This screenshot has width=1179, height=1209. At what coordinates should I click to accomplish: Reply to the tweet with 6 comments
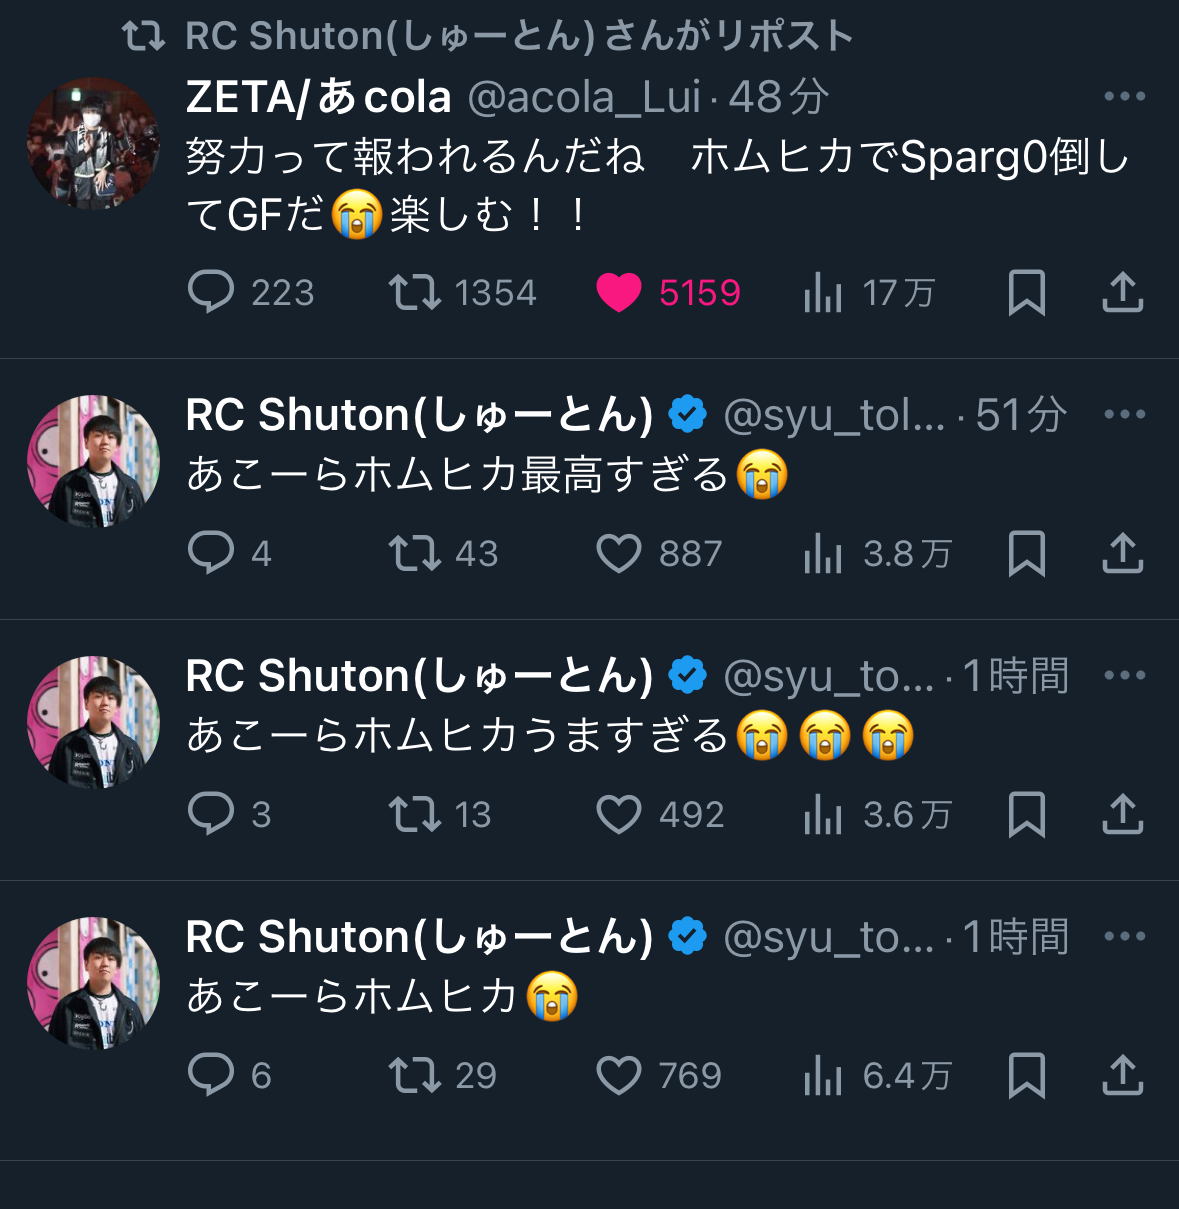[x=211, y=1076]
